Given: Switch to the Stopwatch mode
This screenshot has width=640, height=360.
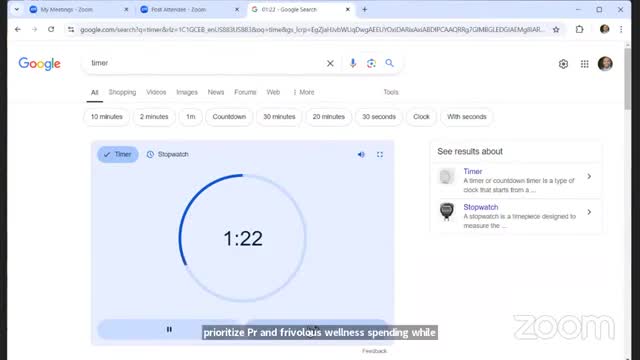Looking at the screenshot, I should coord(168,154).
